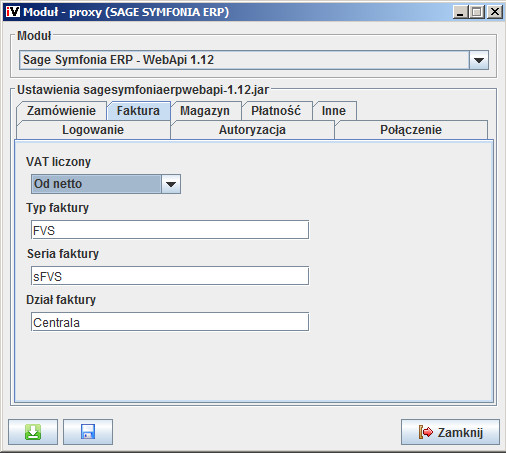The image size is (506, 453).
Task: Click the red exit icon beside Zamknij
Action: 426,432
